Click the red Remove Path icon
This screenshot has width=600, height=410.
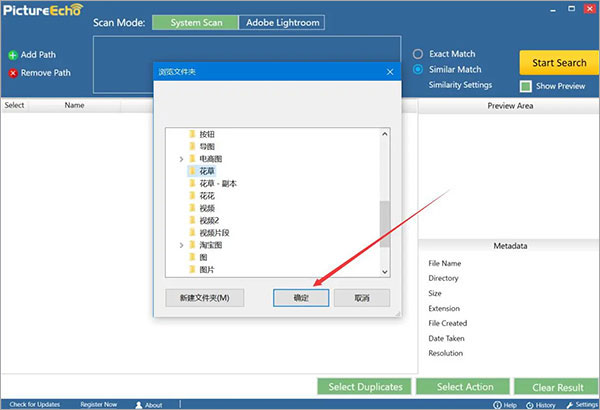coord(13,73)
